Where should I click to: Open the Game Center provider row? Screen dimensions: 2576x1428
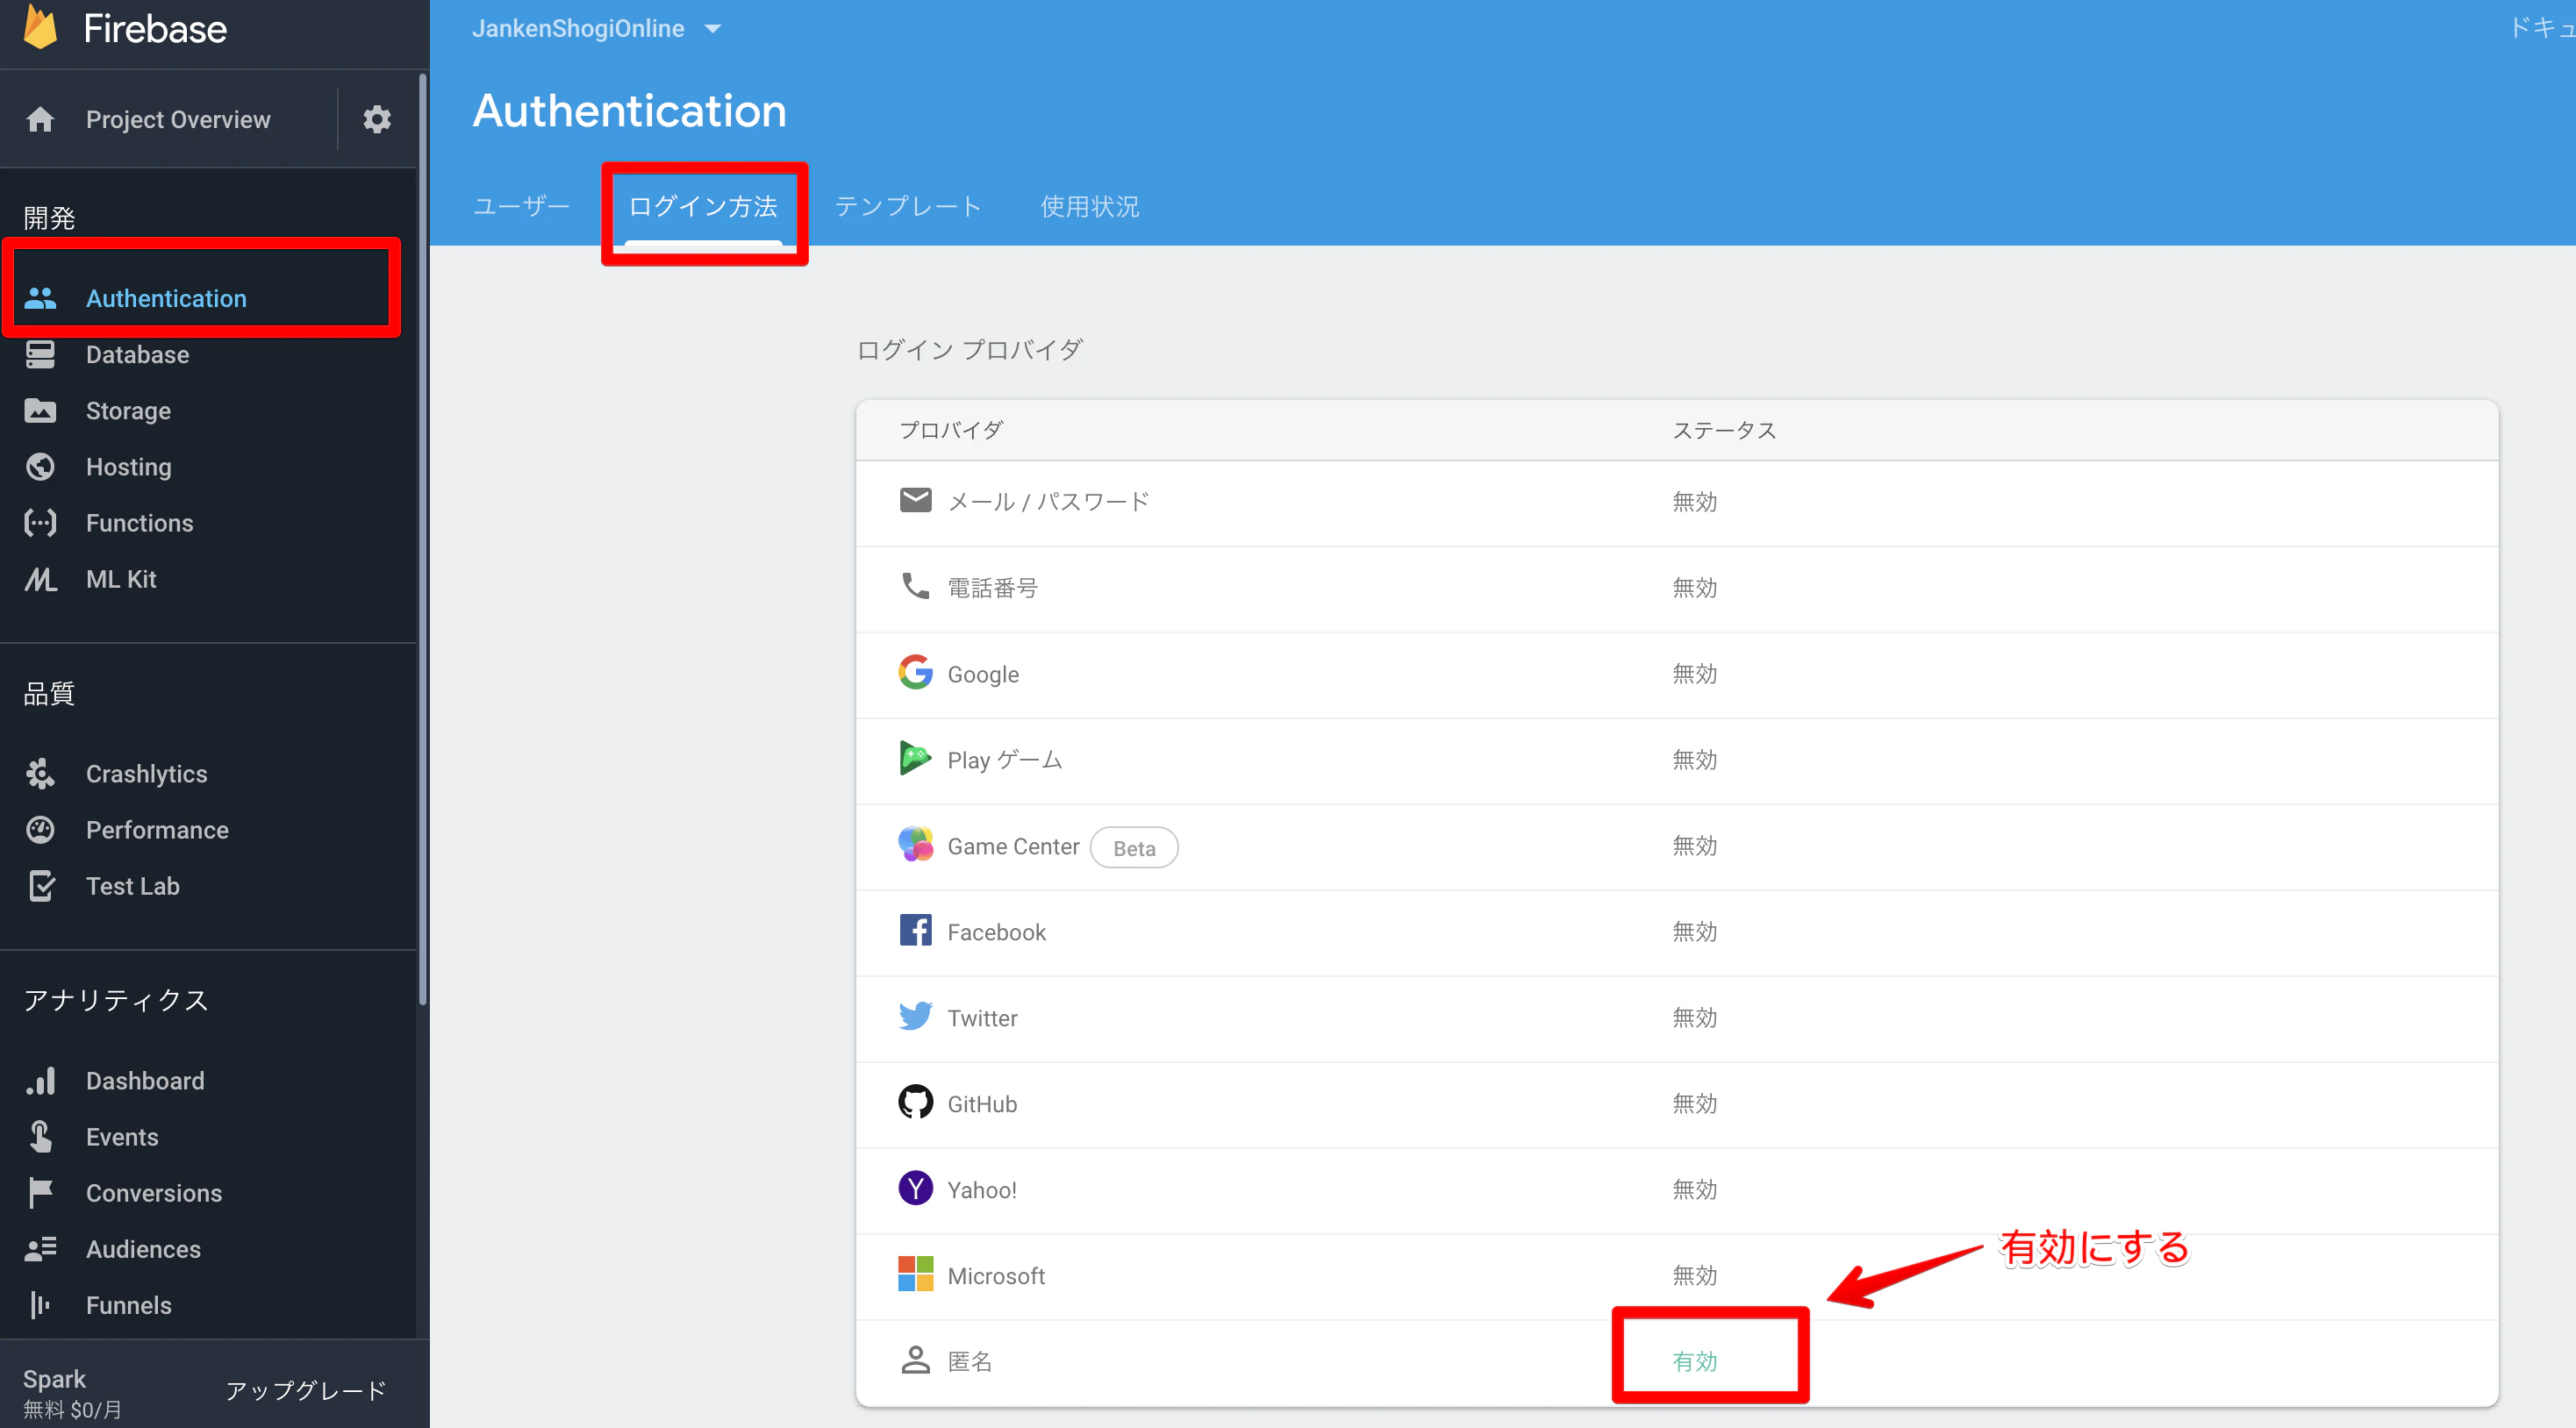tap(1677, 846)
